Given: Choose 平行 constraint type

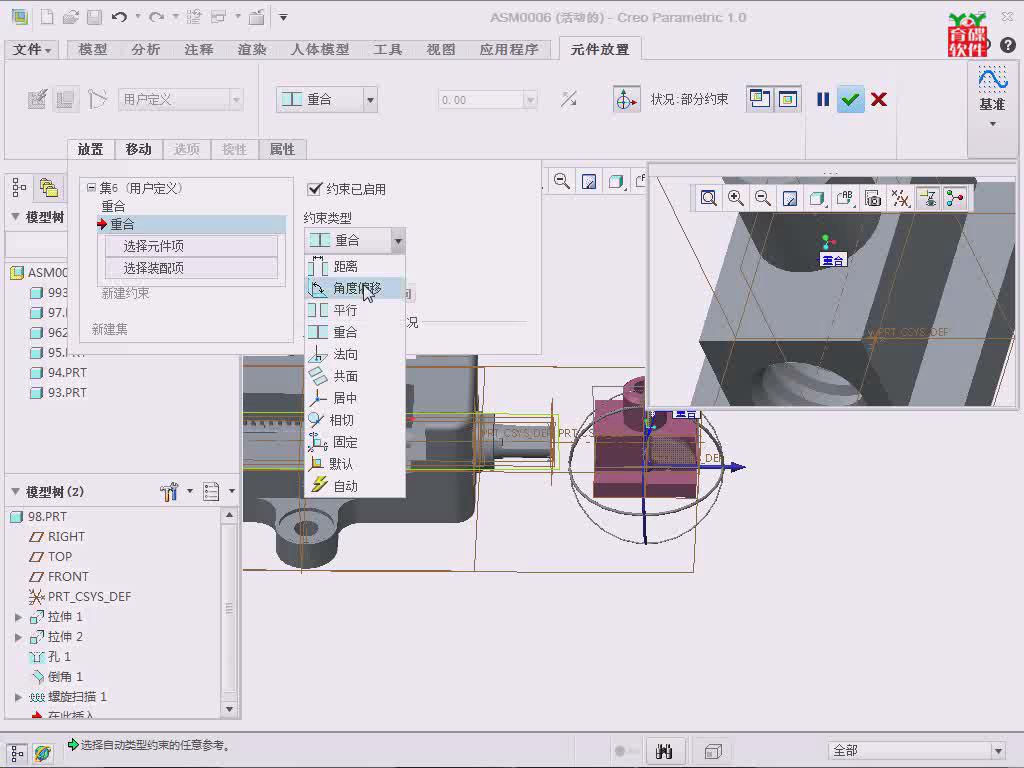Looking at the screenshot, I should pyautogui.click(x=355, y=310).
